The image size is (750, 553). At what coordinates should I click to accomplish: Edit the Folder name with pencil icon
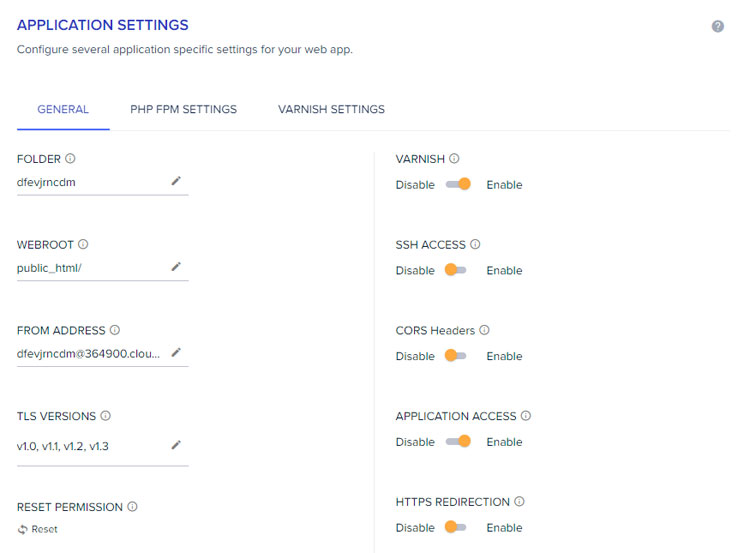point(176,181)
